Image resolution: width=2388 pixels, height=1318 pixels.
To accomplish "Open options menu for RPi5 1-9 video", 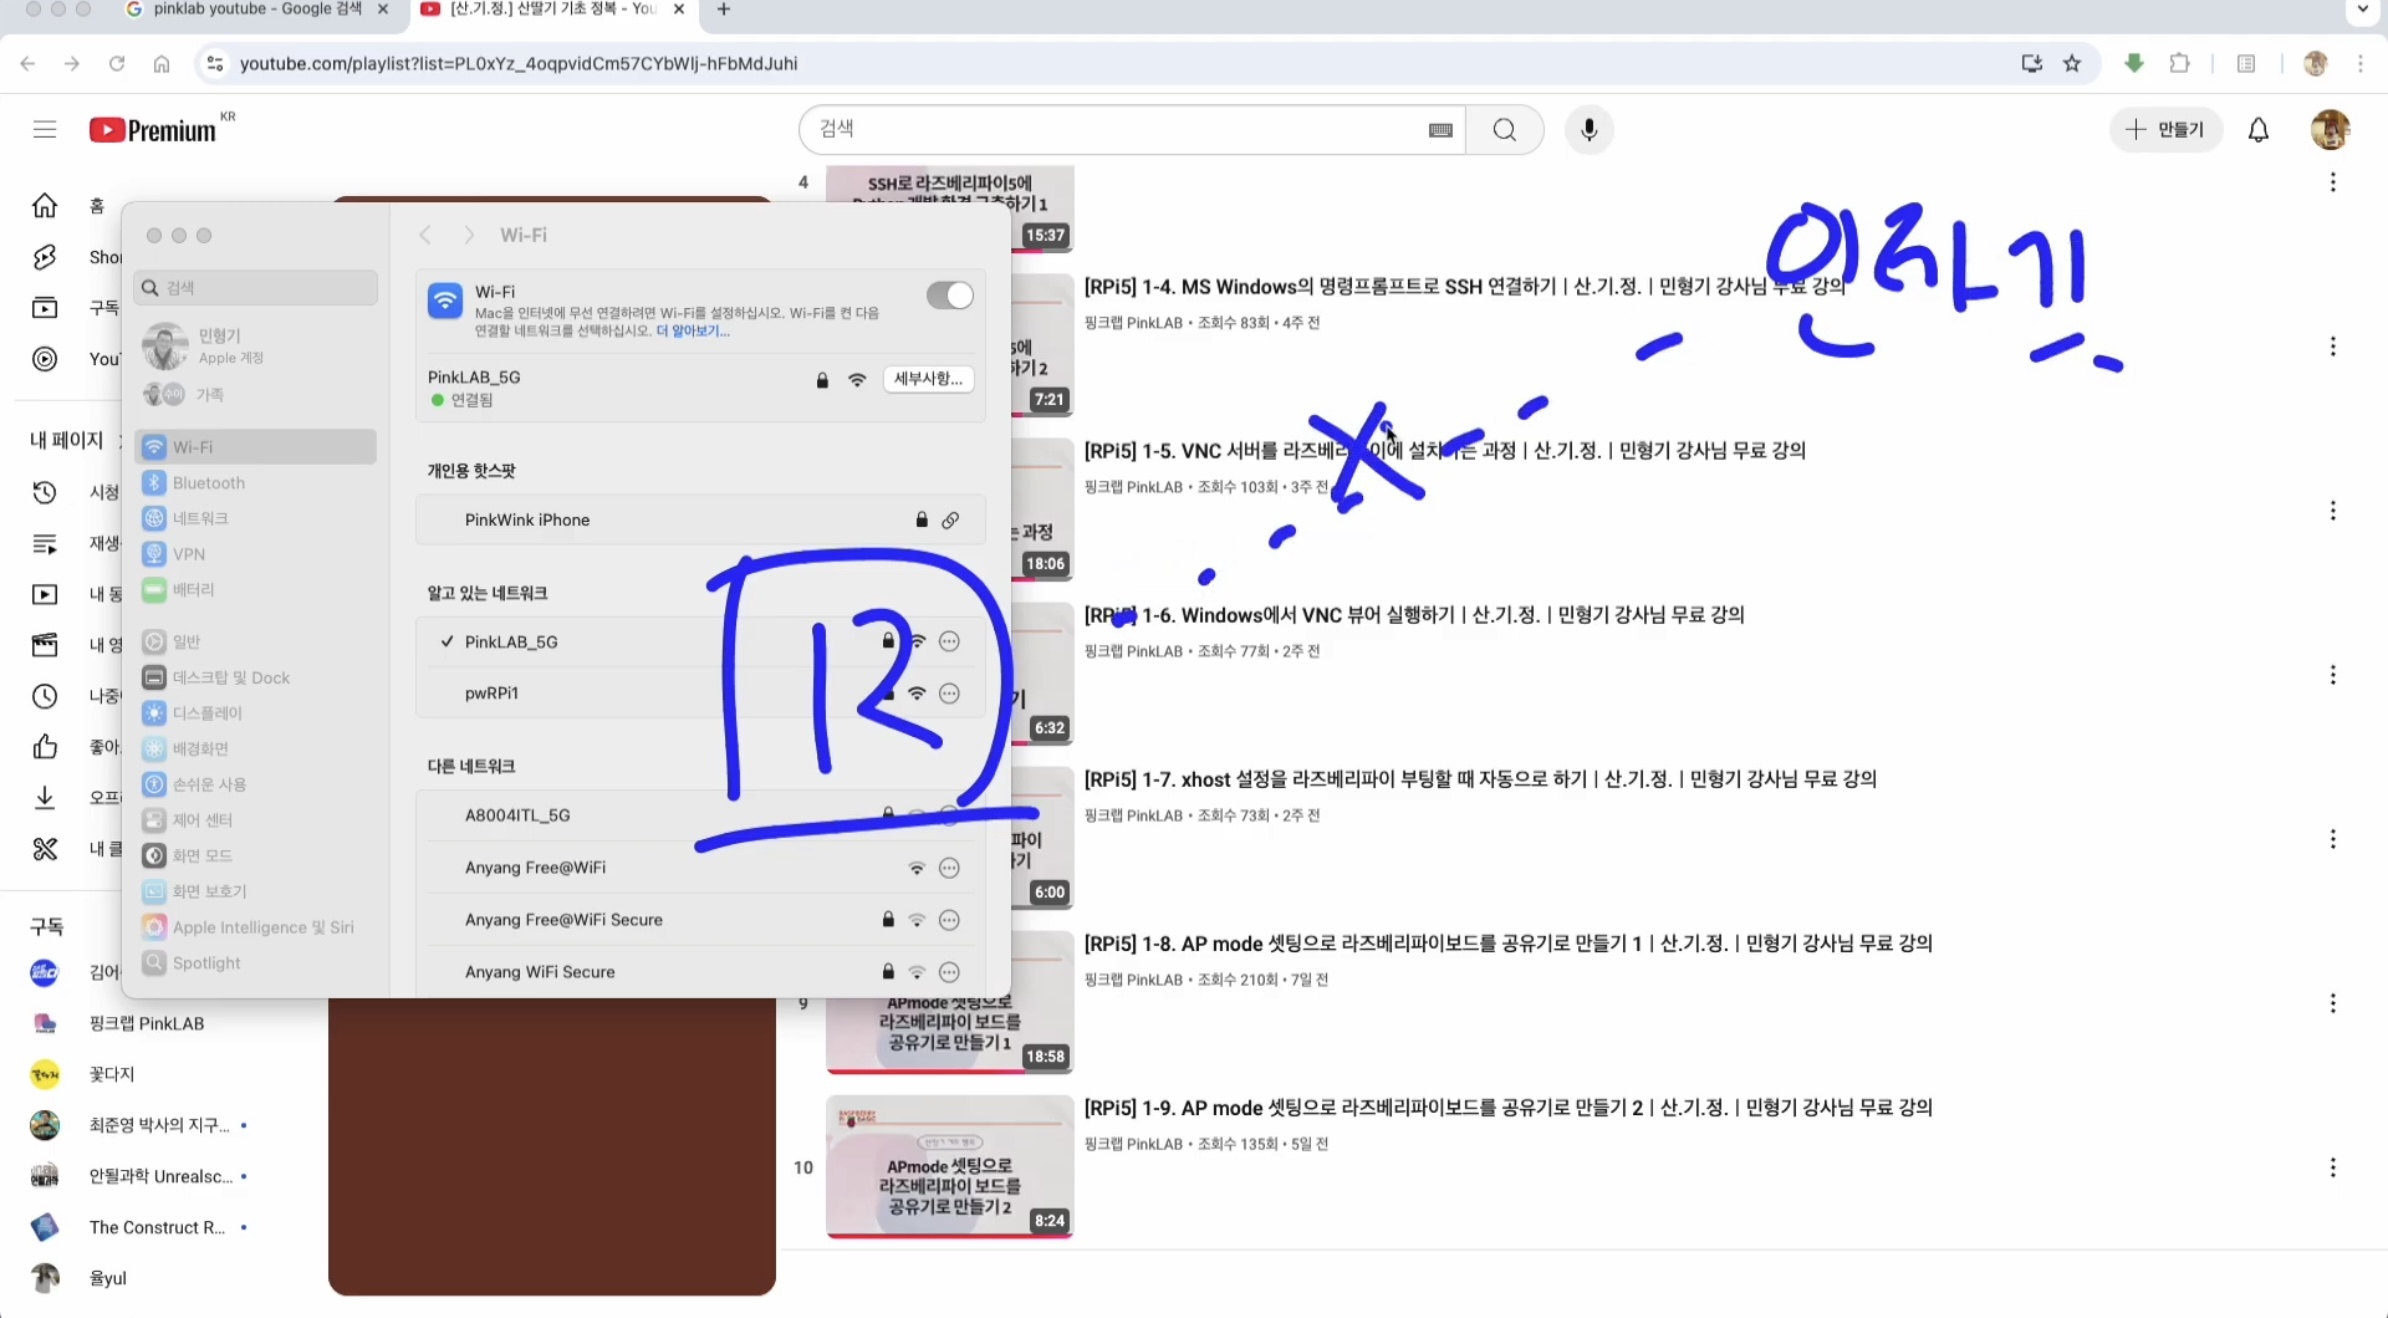I will pyautogui.click(x=2332, y=1168).
